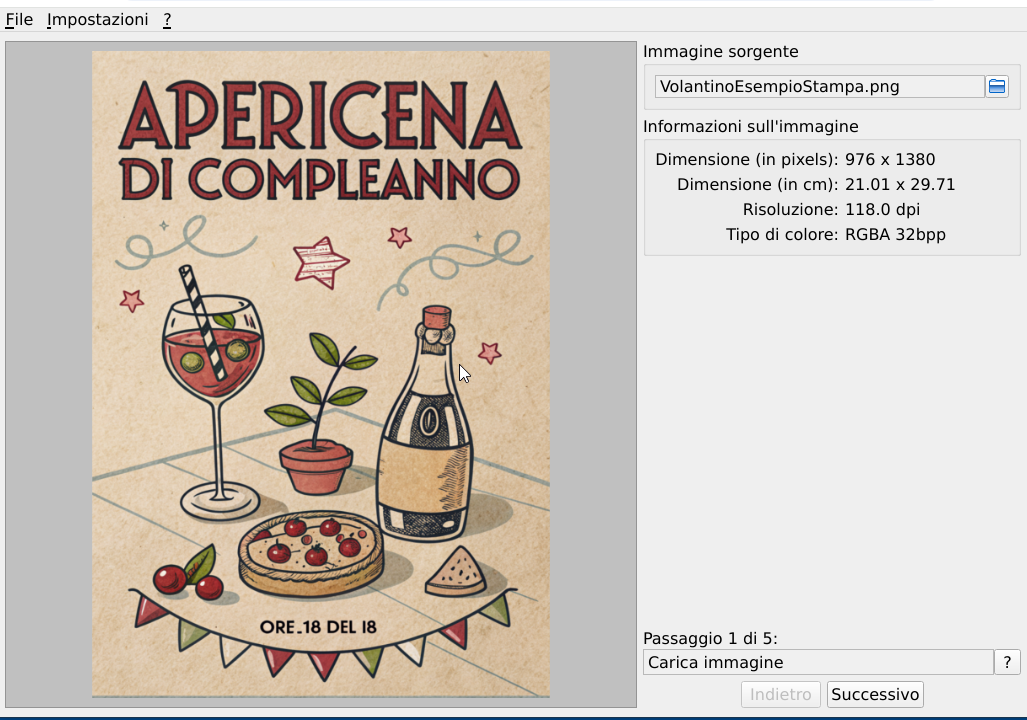The height and width of the screenshot is (720, 1027).
Task: Click the 118.0 dpi resolution value
Action: point(882,210)
